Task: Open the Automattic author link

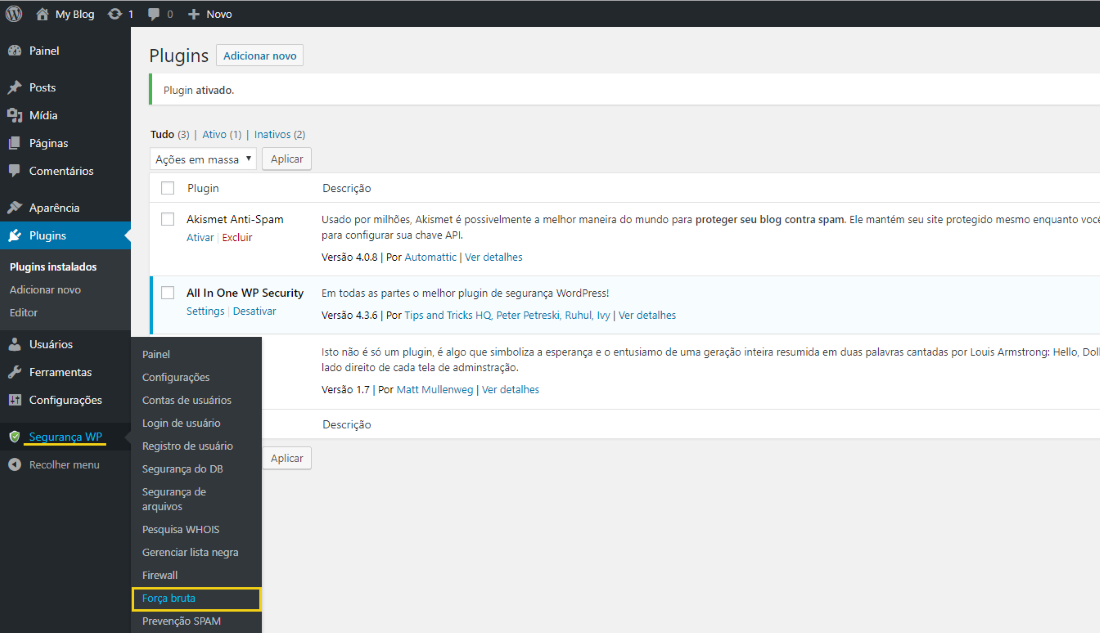Action: (x=430, y=258)
